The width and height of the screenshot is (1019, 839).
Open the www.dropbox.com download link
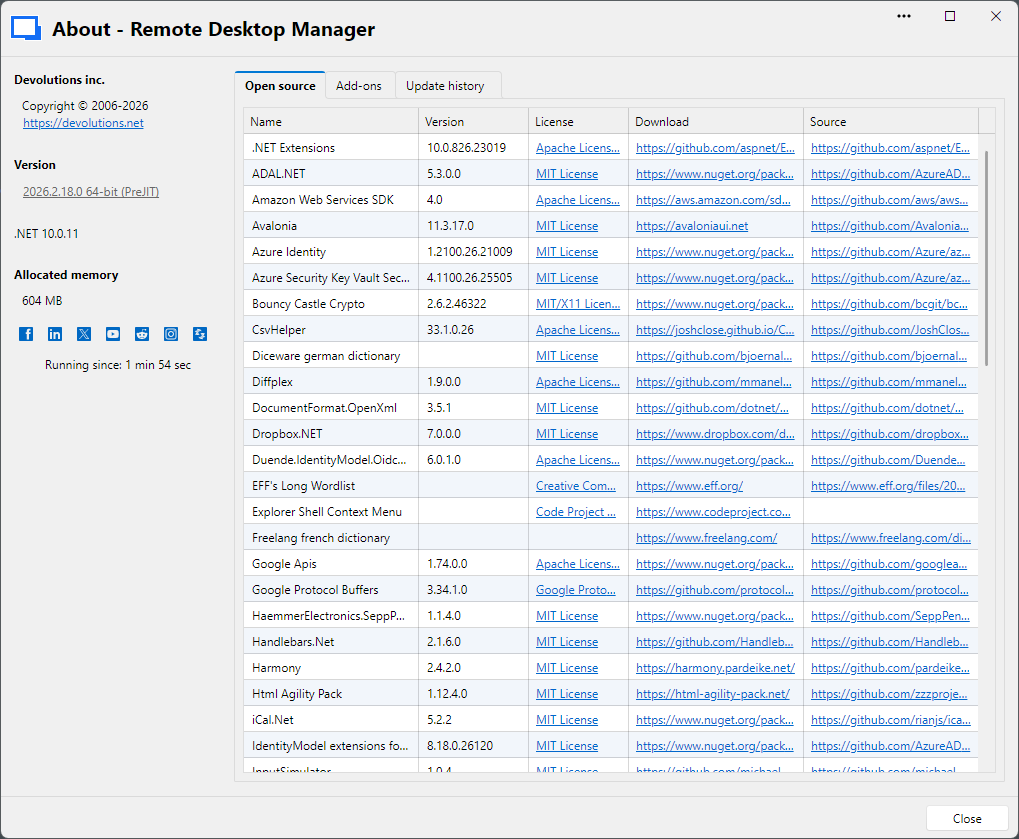[715, 434]
